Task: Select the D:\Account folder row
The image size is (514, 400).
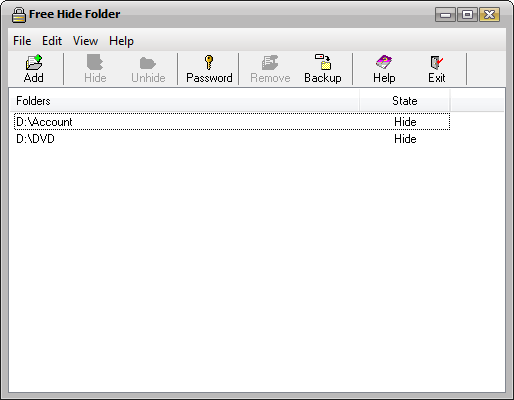Action: coord(232,122)
